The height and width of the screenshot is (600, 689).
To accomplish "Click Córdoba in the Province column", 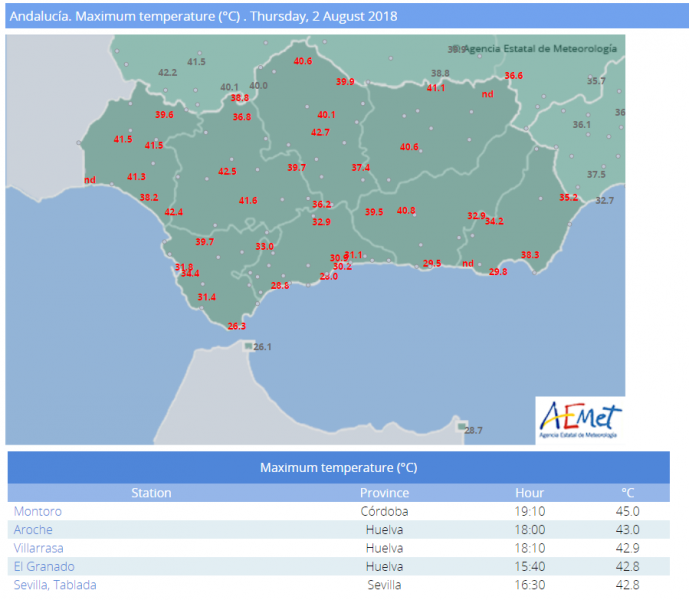I will click(x=384, y=511).
